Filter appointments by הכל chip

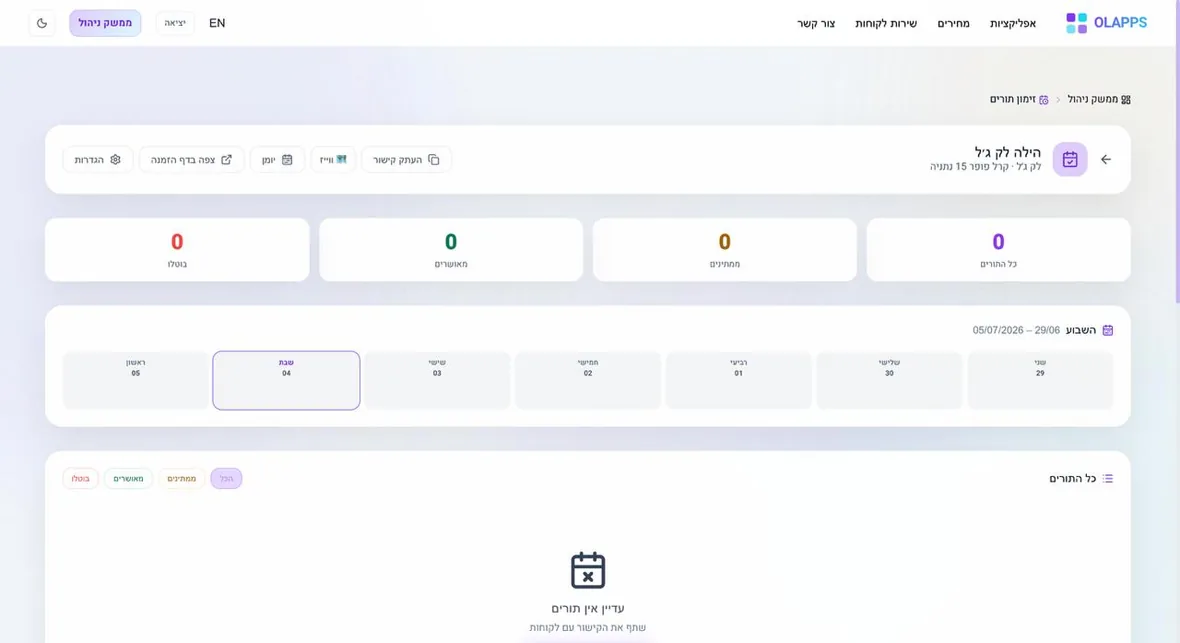click(227, 478)
